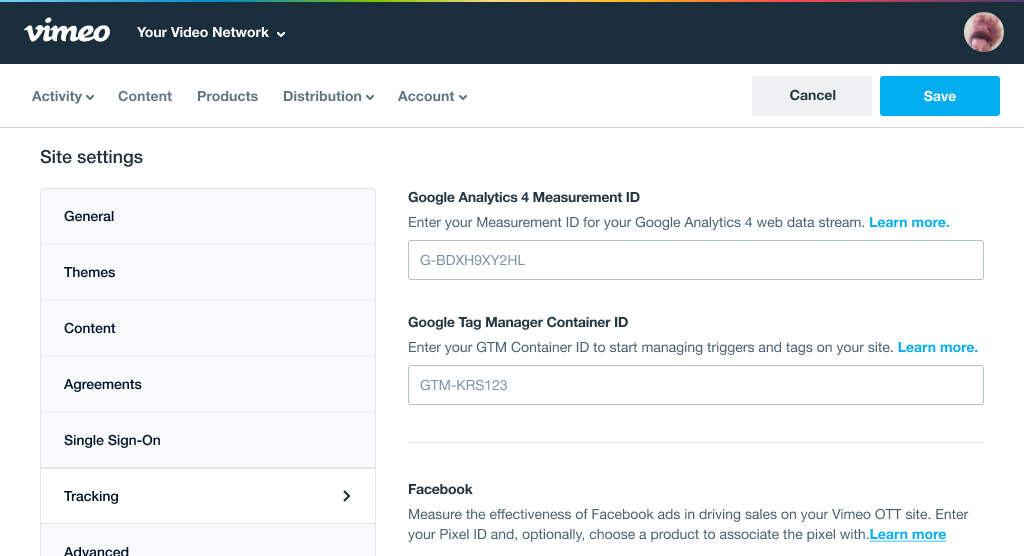1024x556 pixels.
Task: Select the Agreements settings tab
Action: tap(208, 384)
